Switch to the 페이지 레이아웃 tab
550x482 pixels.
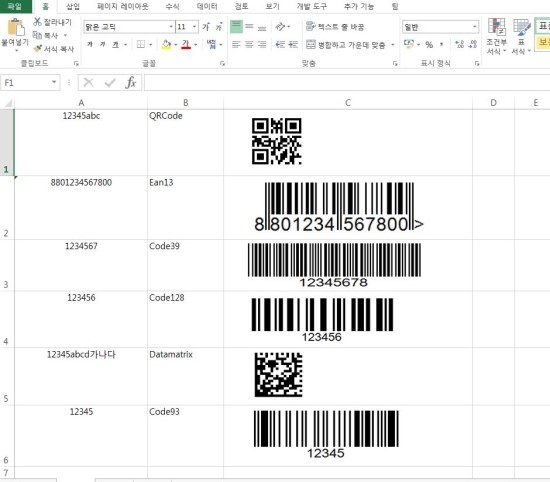pyautogui.click(x=122, y=6)
